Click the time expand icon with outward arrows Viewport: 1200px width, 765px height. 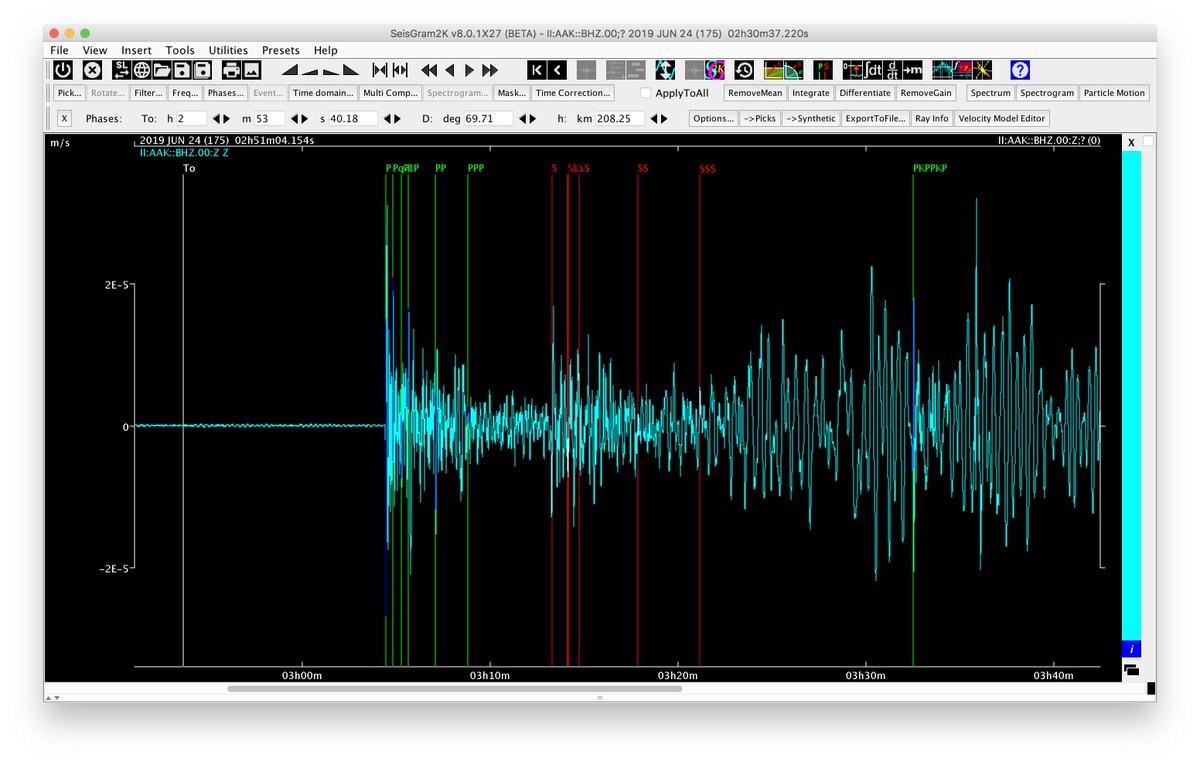[400, 70]
